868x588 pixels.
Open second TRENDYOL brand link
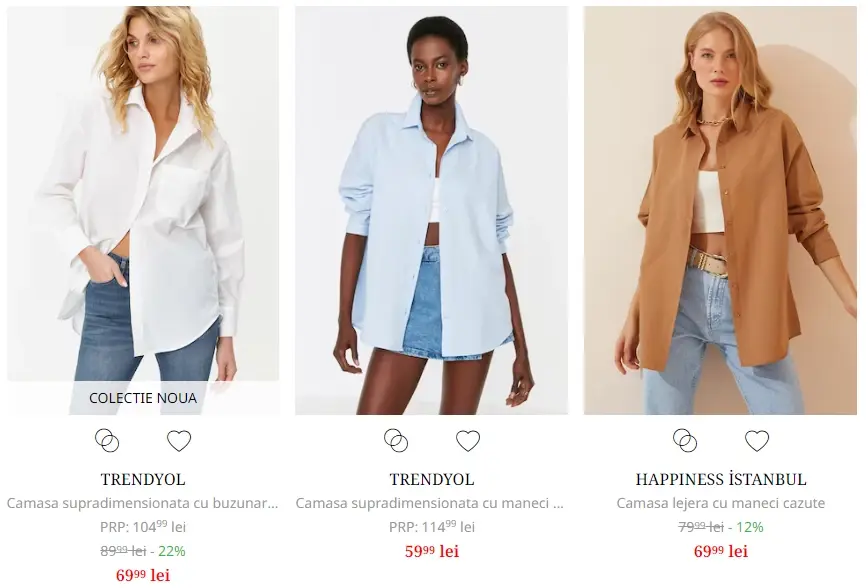[432, 479]
